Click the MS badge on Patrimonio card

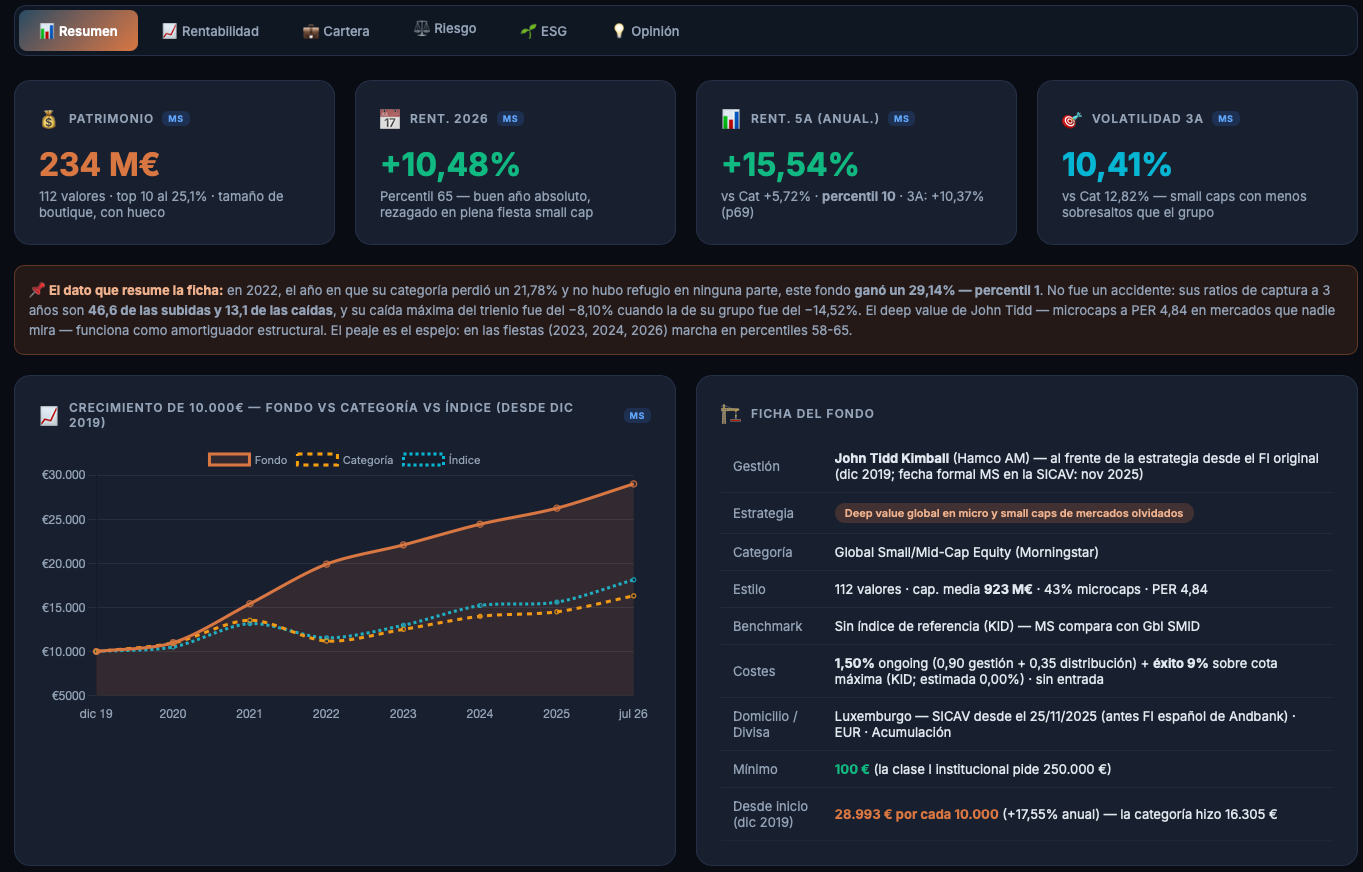(x=176, y=119)
